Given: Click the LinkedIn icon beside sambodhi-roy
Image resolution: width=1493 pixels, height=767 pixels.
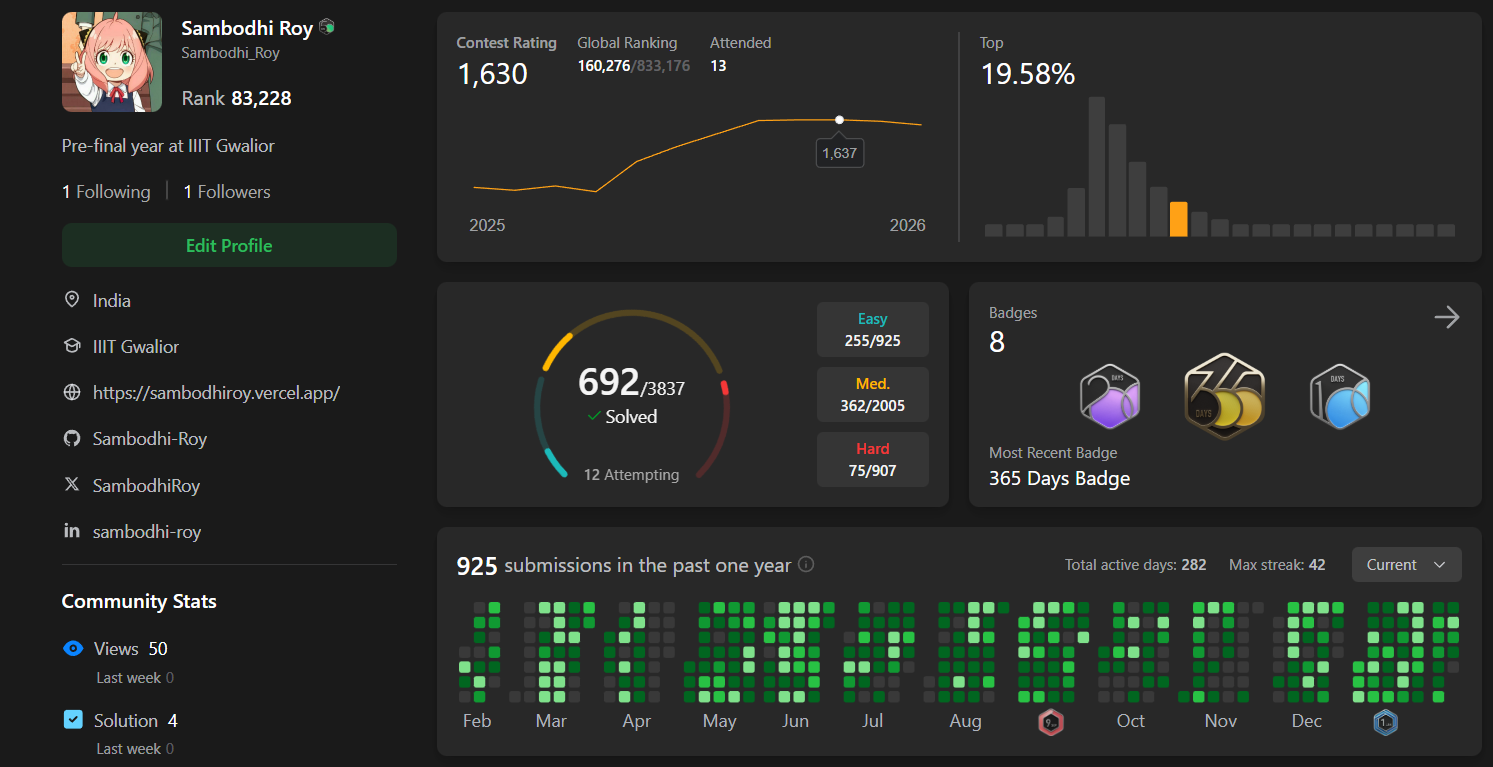Looking at the screenshot, I should (x=72, y=531).
